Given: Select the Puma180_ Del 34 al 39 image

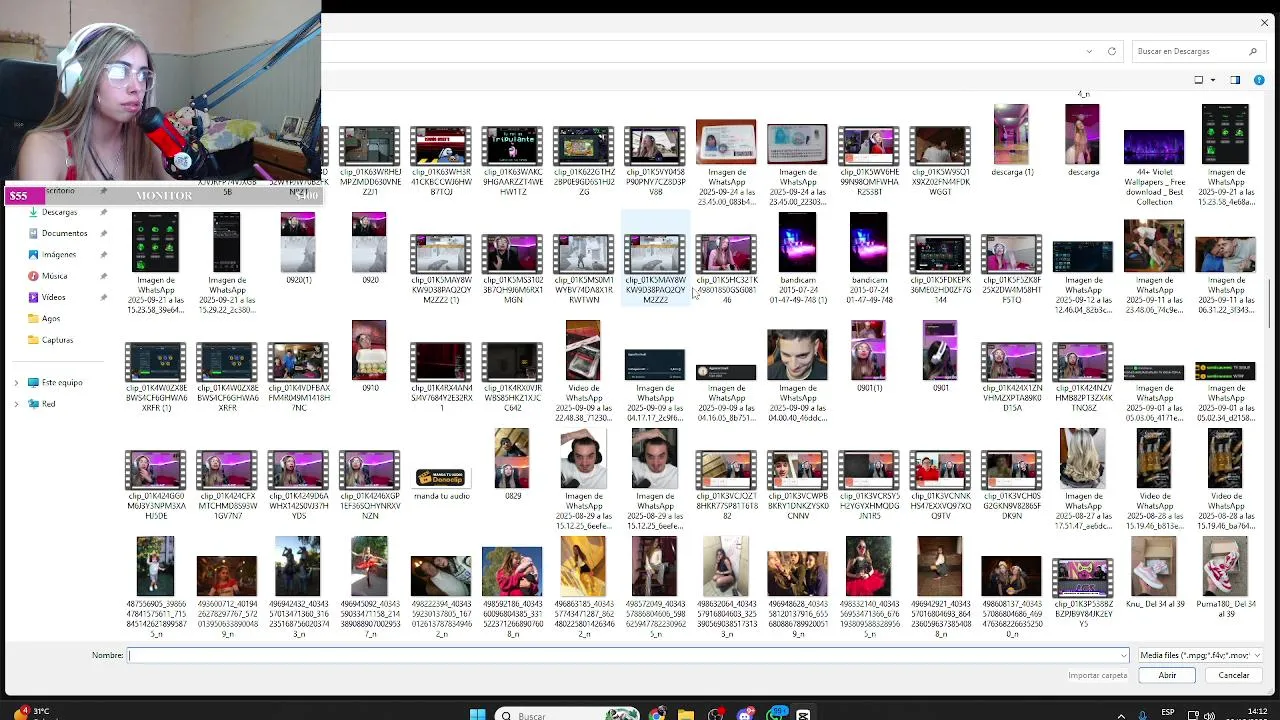Looking at the screenshot, I should (1225, 577).
